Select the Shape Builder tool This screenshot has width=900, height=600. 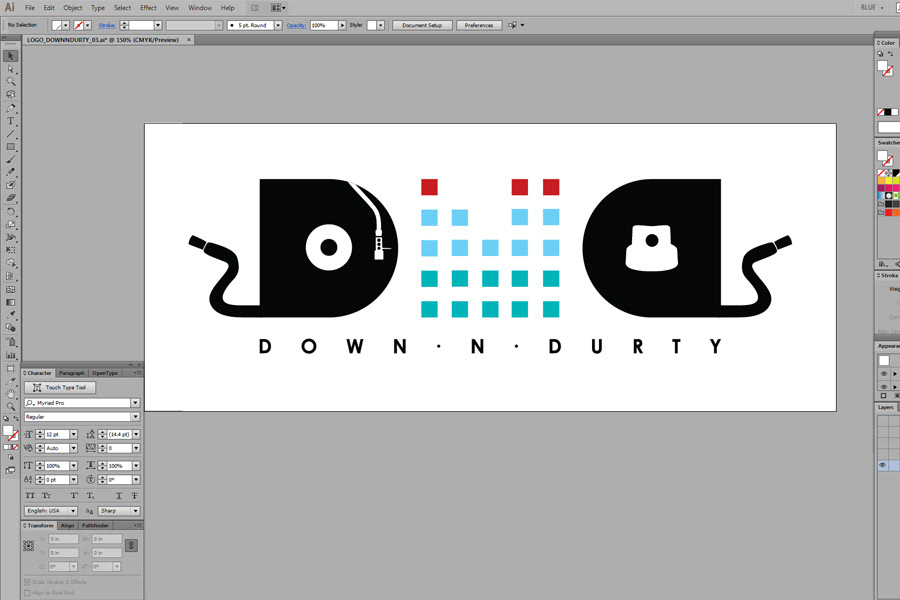pyautogui.click(x=10, y=263)
